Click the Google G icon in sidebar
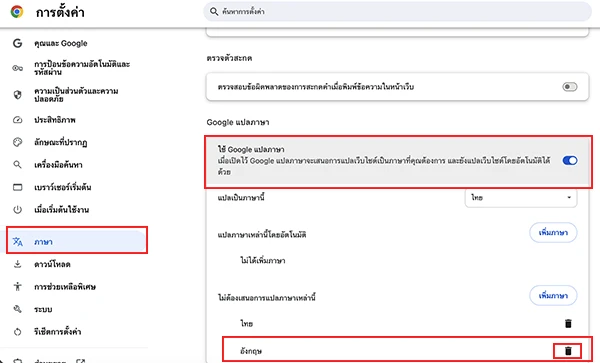 pyautogui.click(x=17, y=43)
